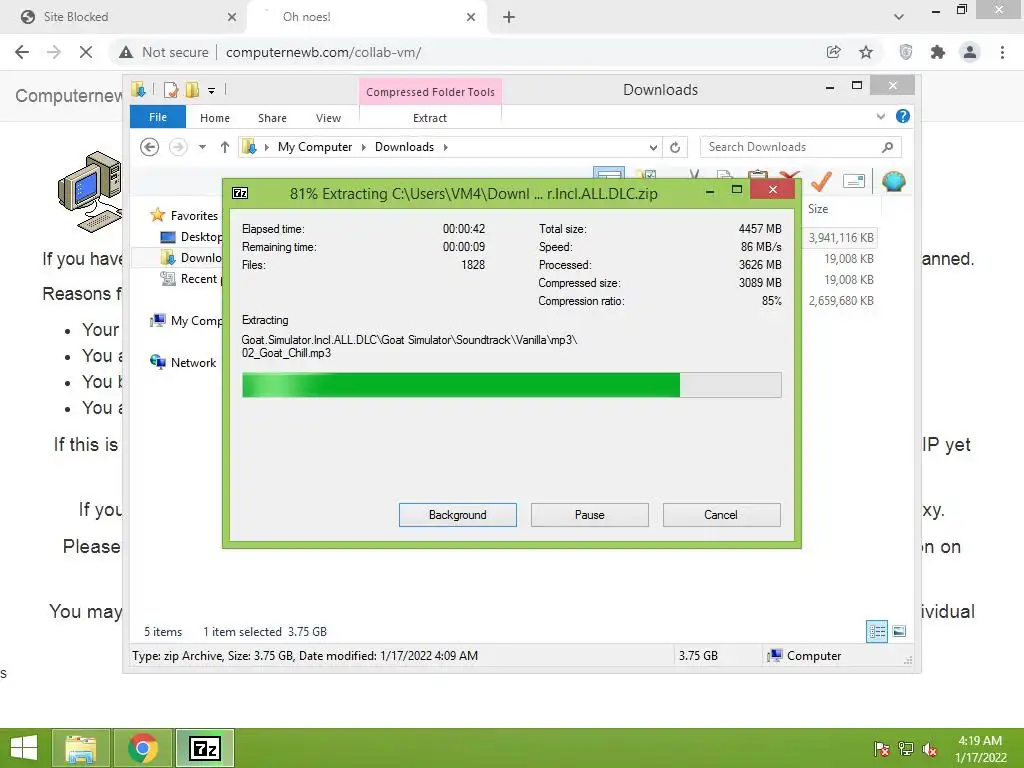1024x768 pixels.
Task: Click the 7z icon in the dialog title
Action: [240, 193]
